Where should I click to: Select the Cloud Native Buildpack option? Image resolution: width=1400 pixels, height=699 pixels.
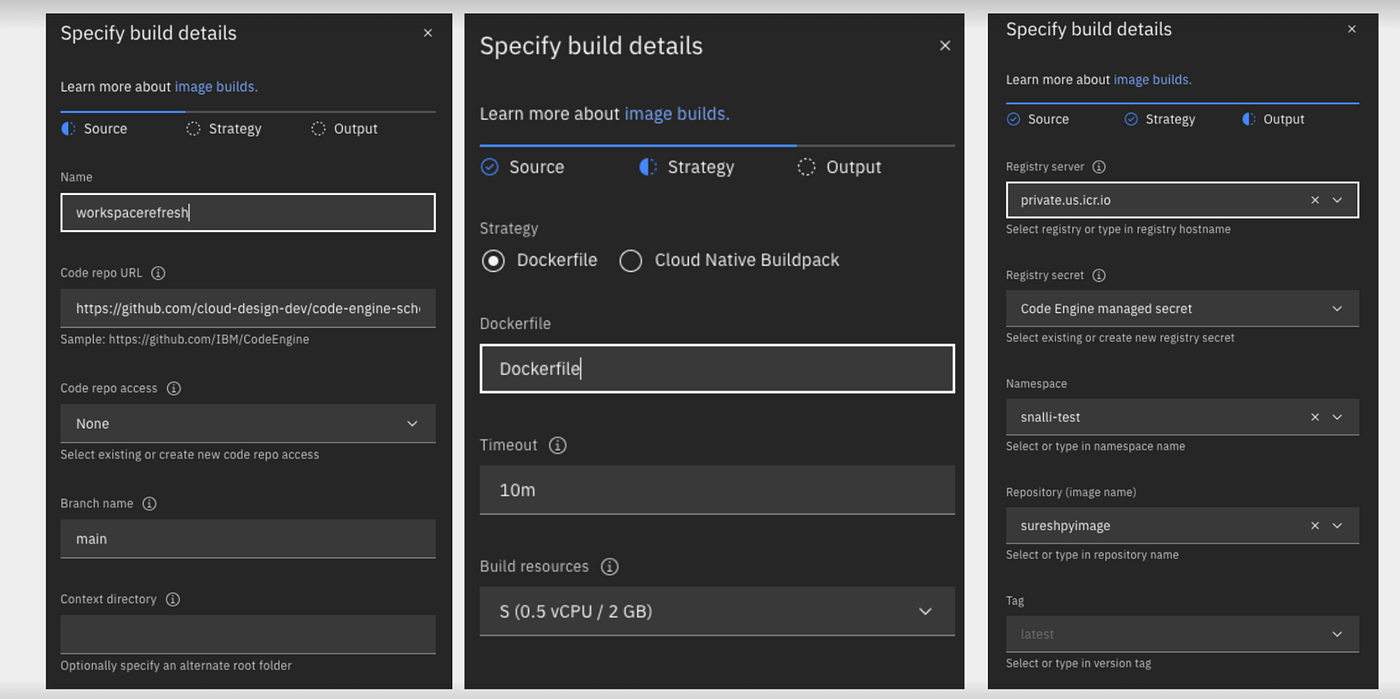(631, 261)
